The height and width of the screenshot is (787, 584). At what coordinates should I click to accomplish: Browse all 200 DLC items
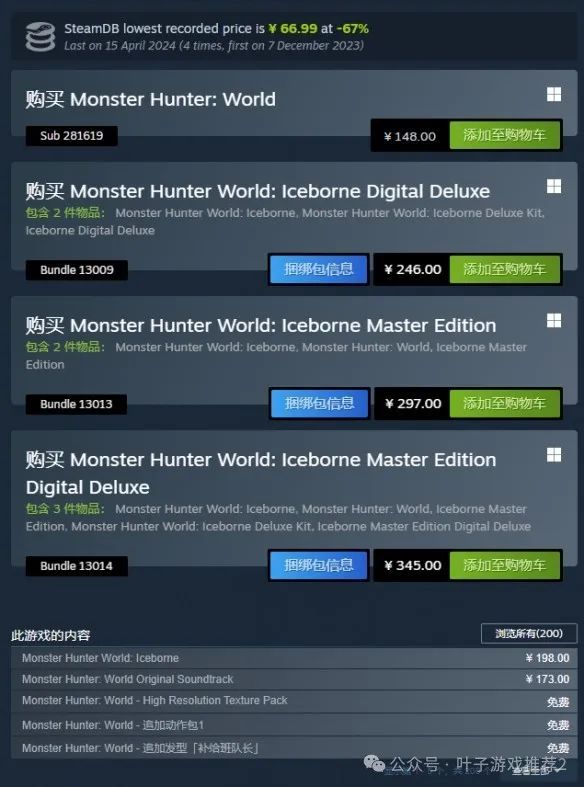[x=529, y=633]
